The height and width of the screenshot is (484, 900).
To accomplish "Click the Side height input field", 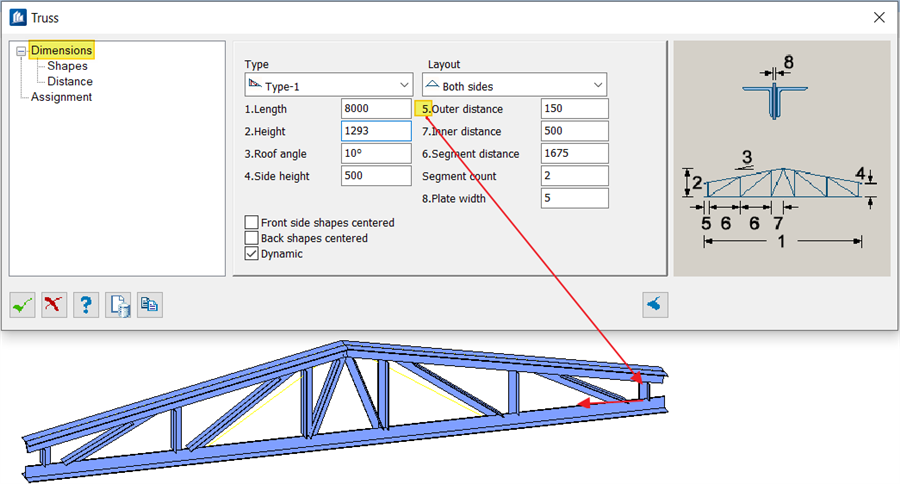I will click(x=377, y=176).
